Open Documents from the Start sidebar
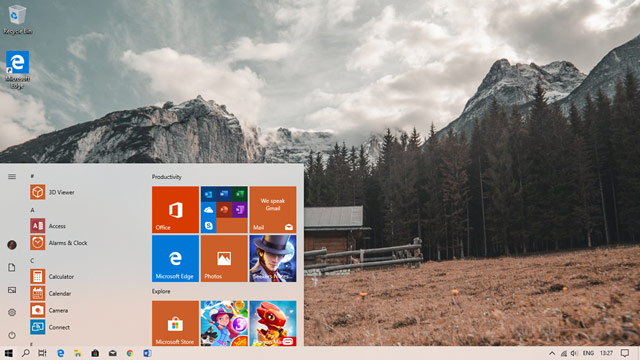Screen dimensions: 640x360 point(12,267)
